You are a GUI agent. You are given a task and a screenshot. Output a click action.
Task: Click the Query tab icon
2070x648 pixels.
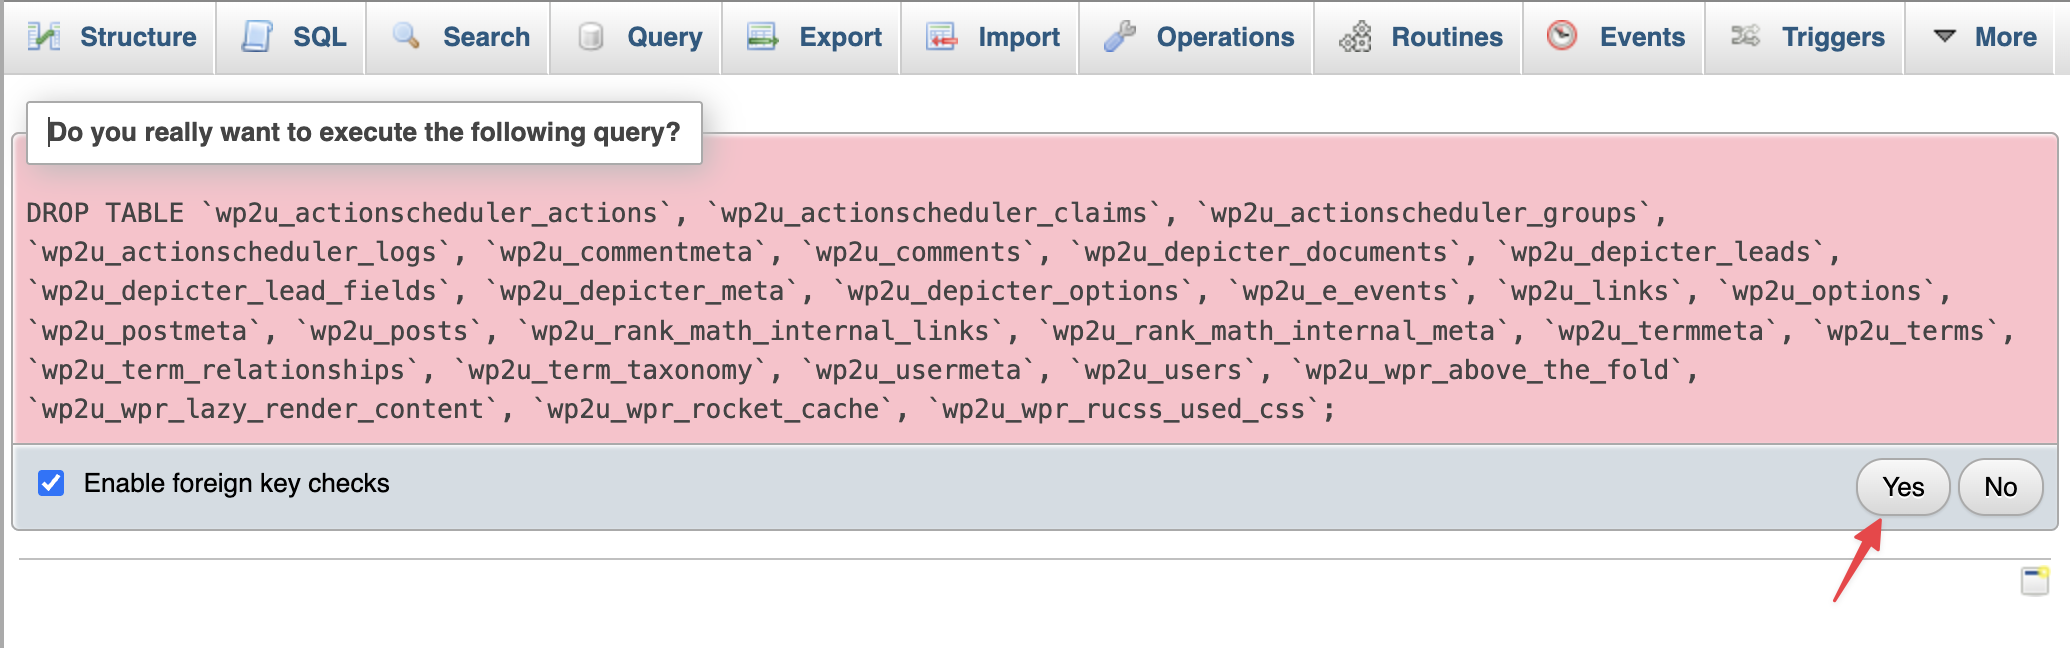pyautogui.click(x=591, y=37)
